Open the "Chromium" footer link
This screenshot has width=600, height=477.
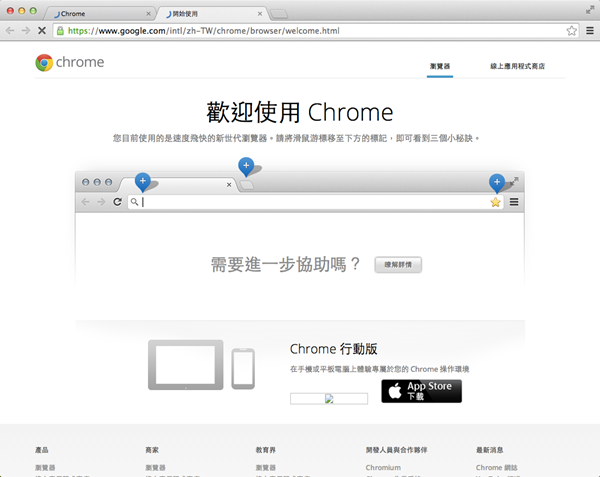383,467
